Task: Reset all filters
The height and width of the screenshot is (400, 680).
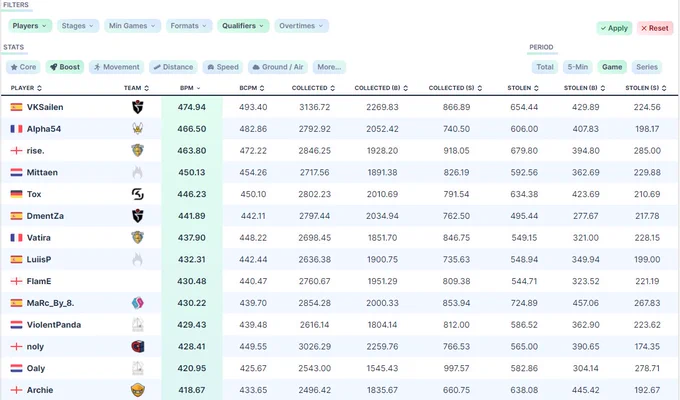Action: point(655,28)
